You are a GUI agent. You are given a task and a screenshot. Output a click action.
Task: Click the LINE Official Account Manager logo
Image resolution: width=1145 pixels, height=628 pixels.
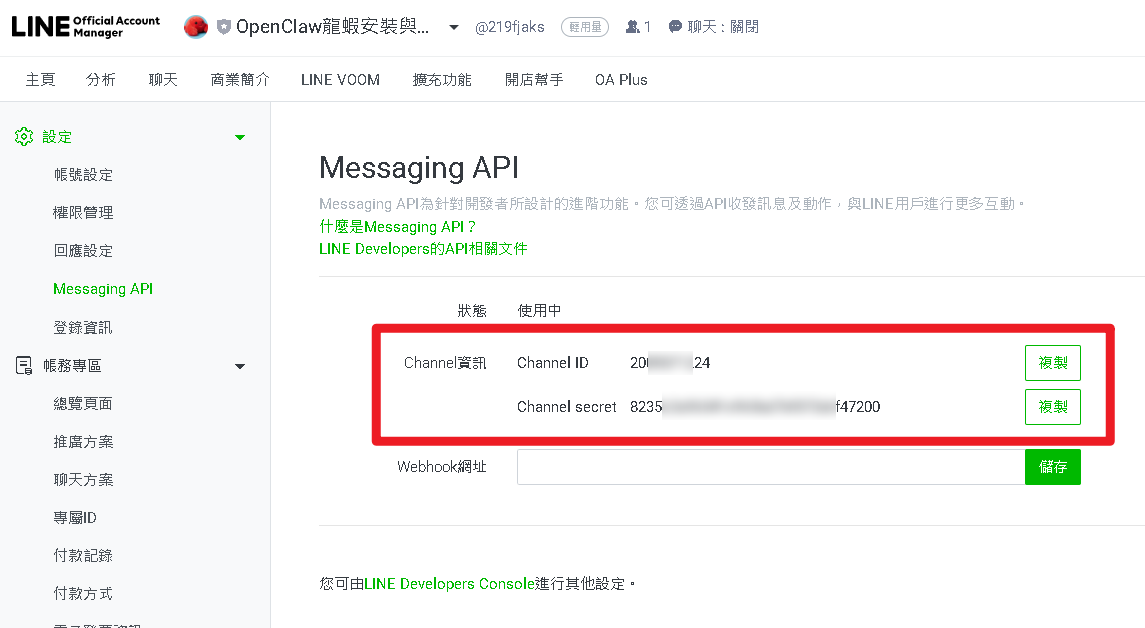(x=85, y=27)
